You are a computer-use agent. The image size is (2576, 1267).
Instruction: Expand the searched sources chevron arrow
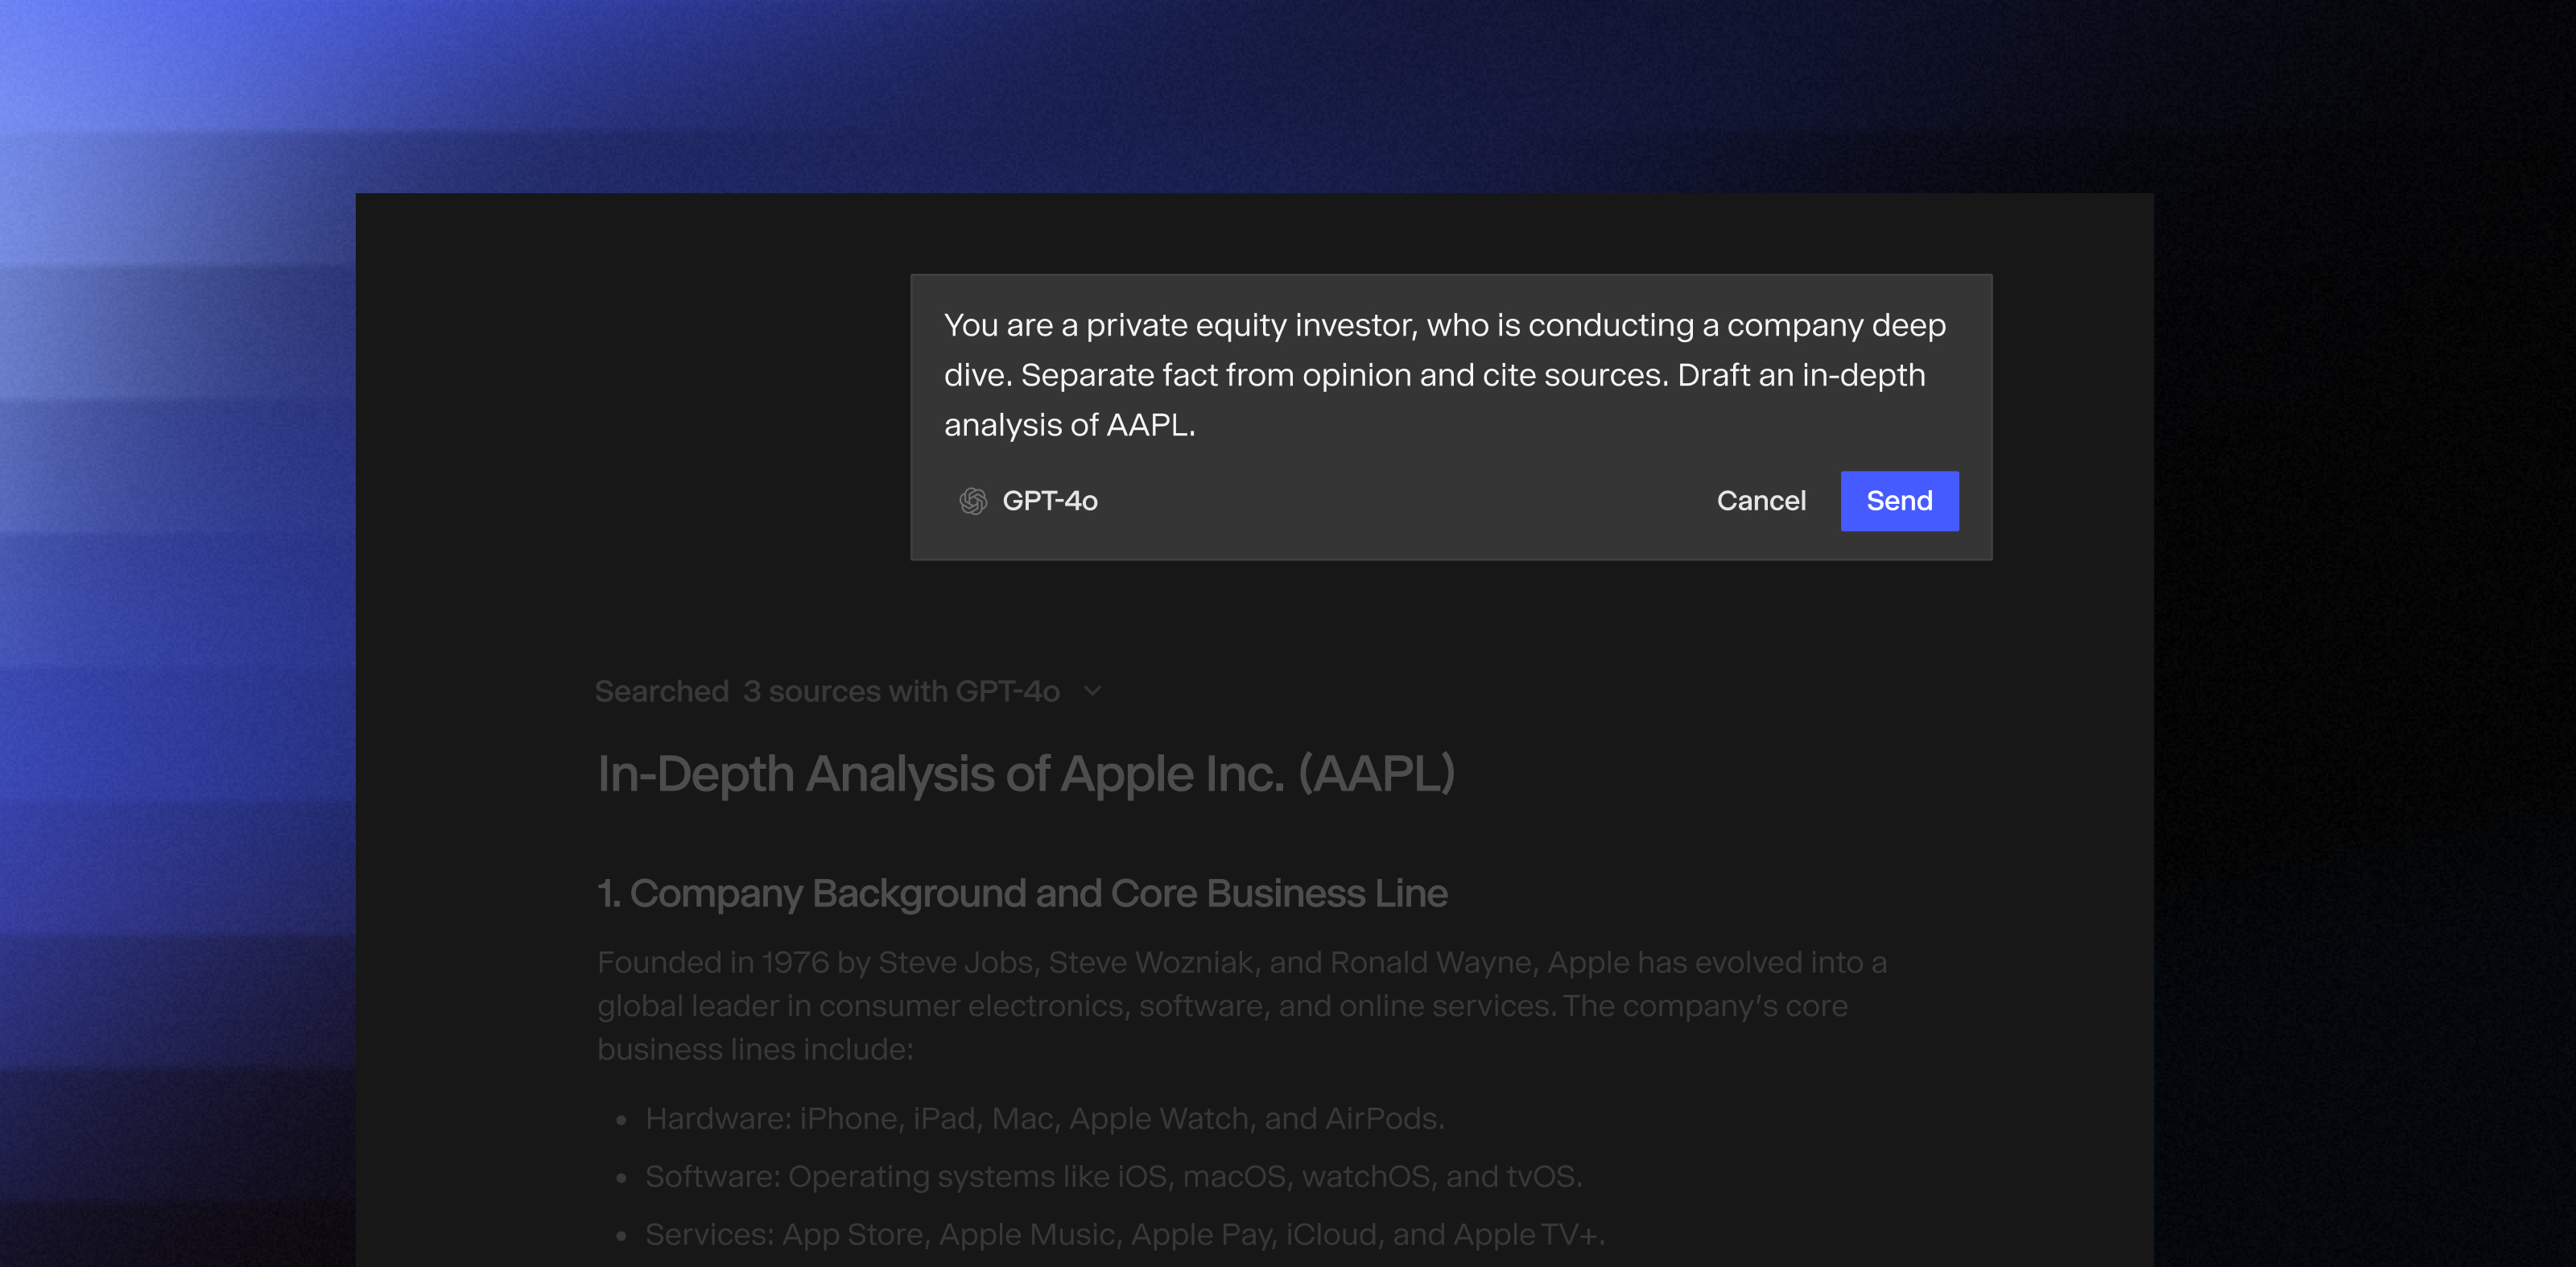(1093, 691)
